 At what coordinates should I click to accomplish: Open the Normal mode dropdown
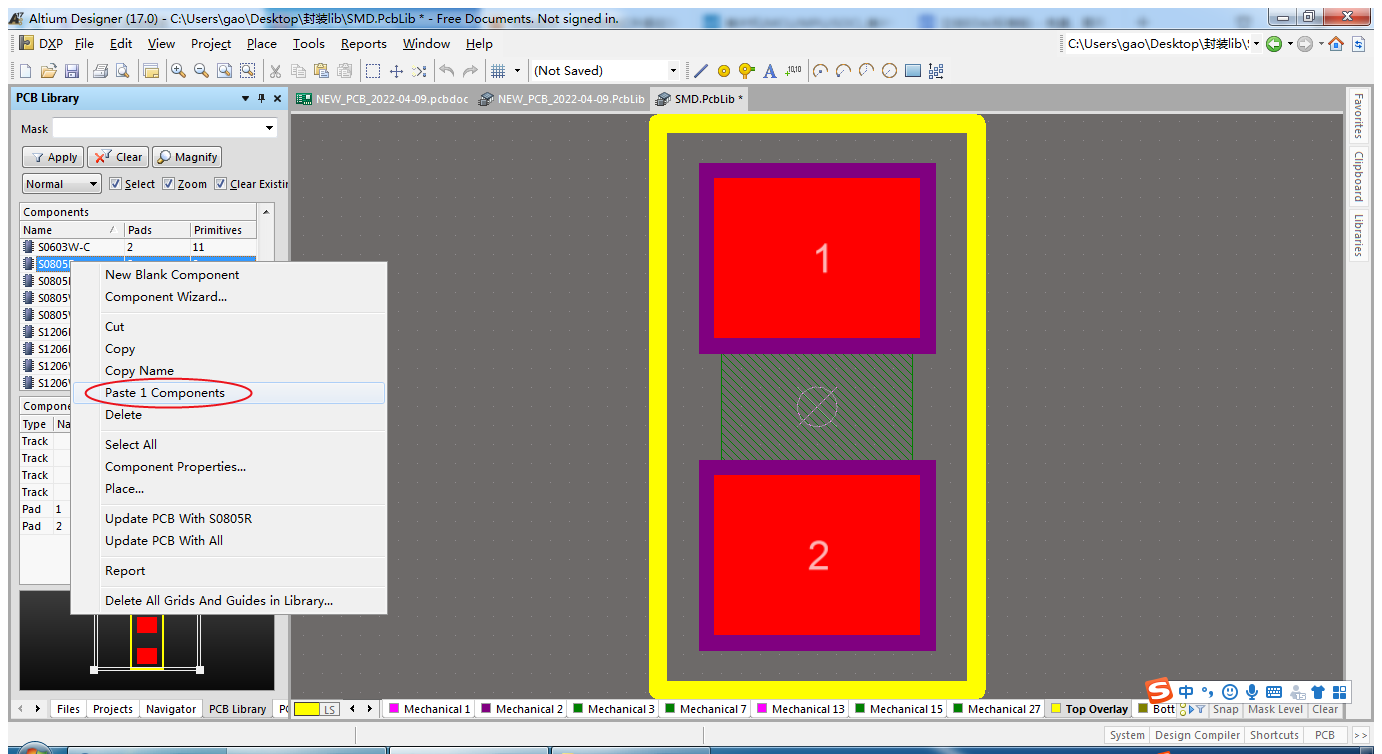point(62,184)
